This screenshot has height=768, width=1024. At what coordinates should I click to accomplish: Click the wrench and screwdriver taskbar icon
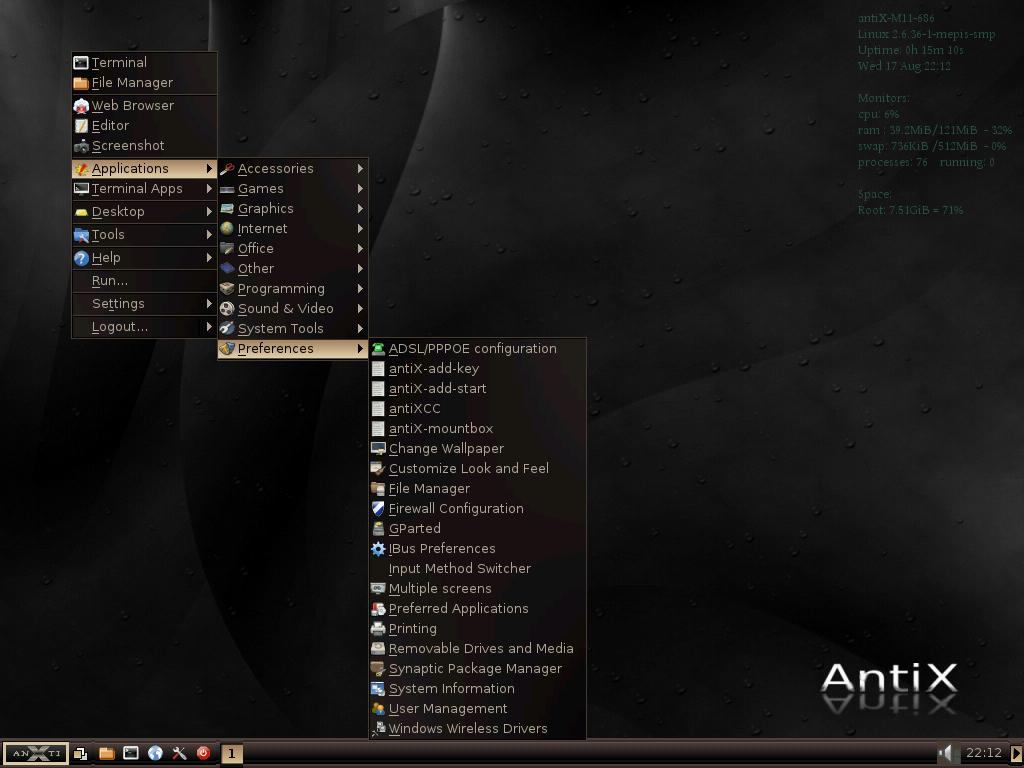(x=179, y=754)
